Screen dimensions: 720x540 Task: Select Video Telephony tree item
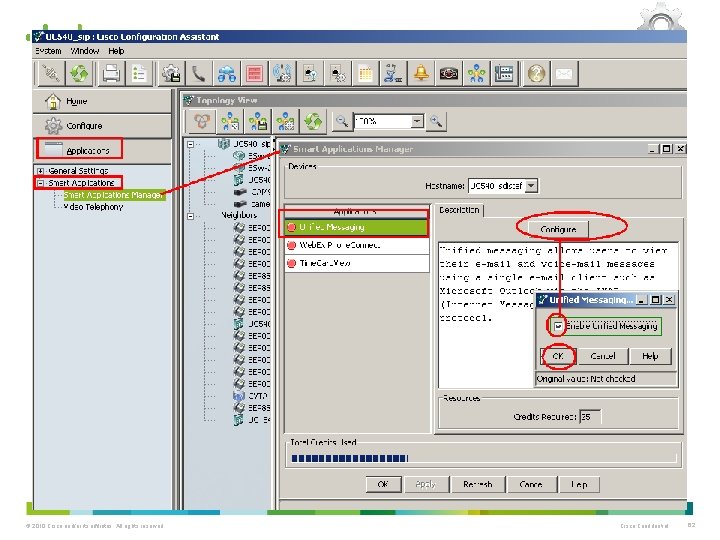(94, 207)
